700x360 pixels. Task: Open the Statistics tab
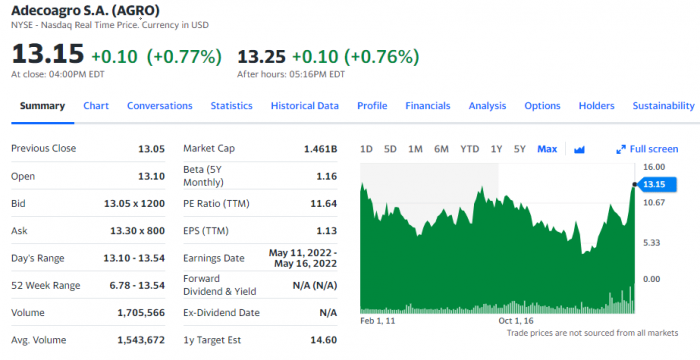(231, 106)
